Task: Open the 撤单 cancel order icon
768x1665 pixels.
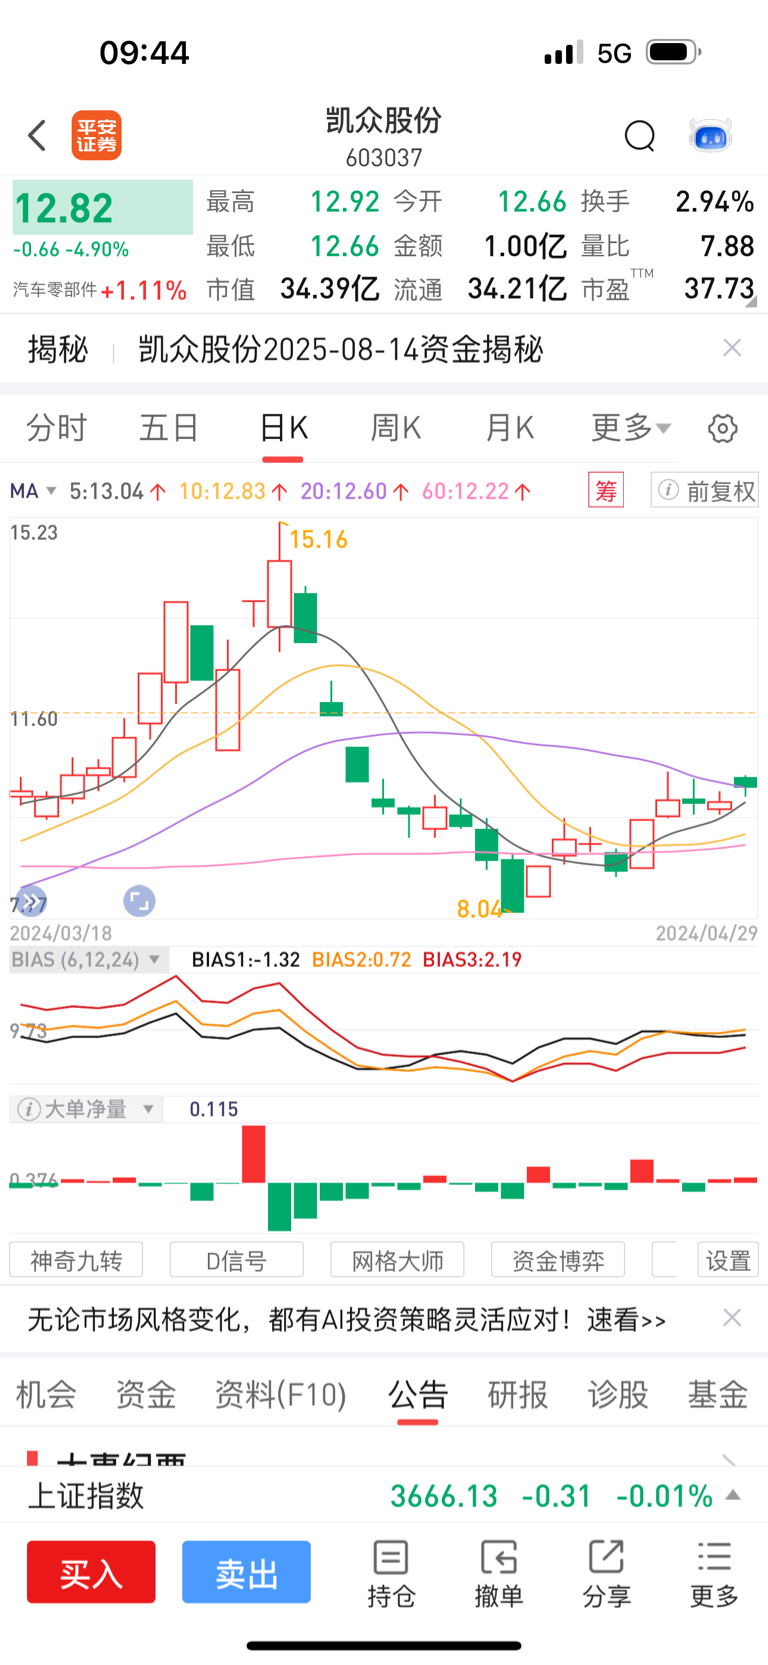Action: [x=498, y=1575]
